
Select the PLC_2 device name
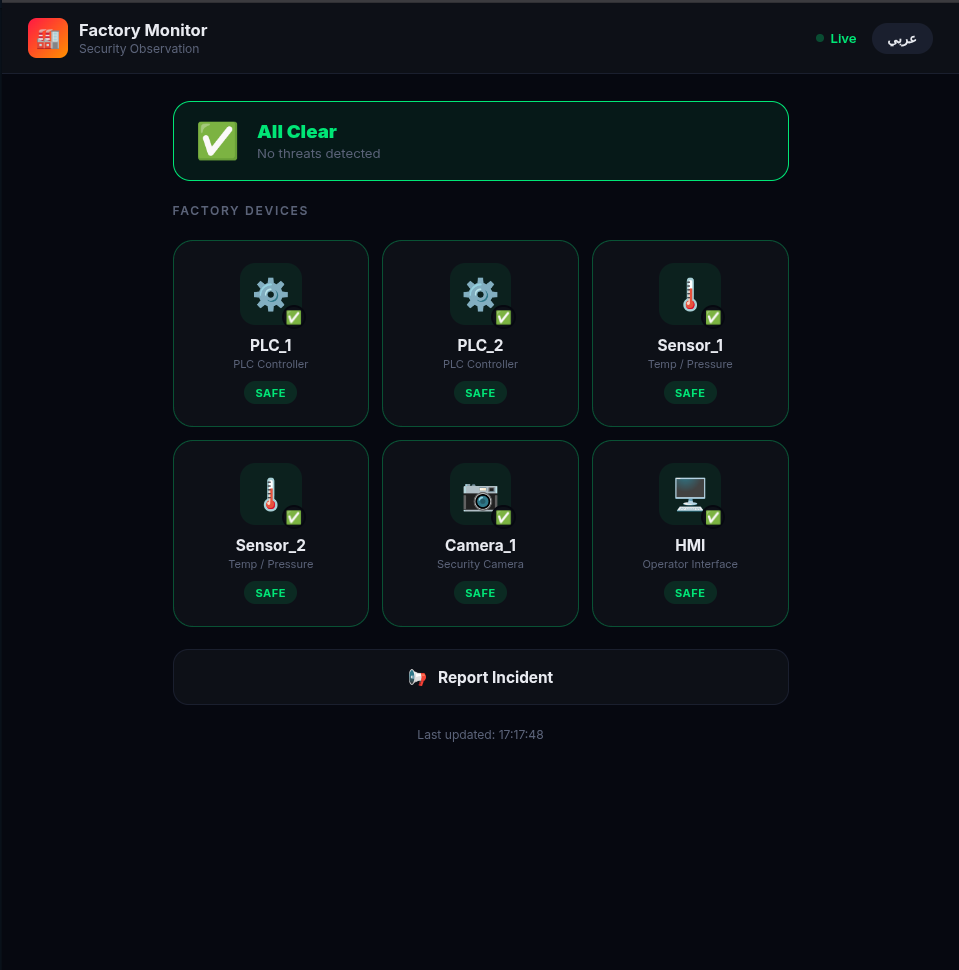[x=480, y=345]
